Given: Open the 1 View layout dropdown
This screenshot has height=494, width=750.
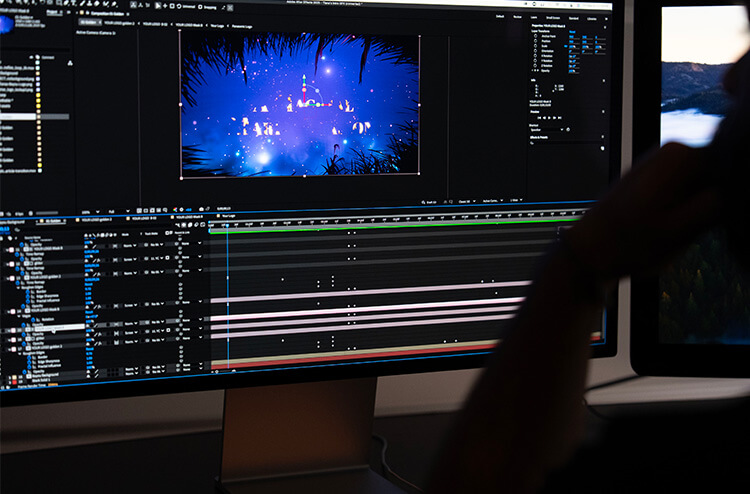Looking at the screenshot, I should (x=516, y=200).
